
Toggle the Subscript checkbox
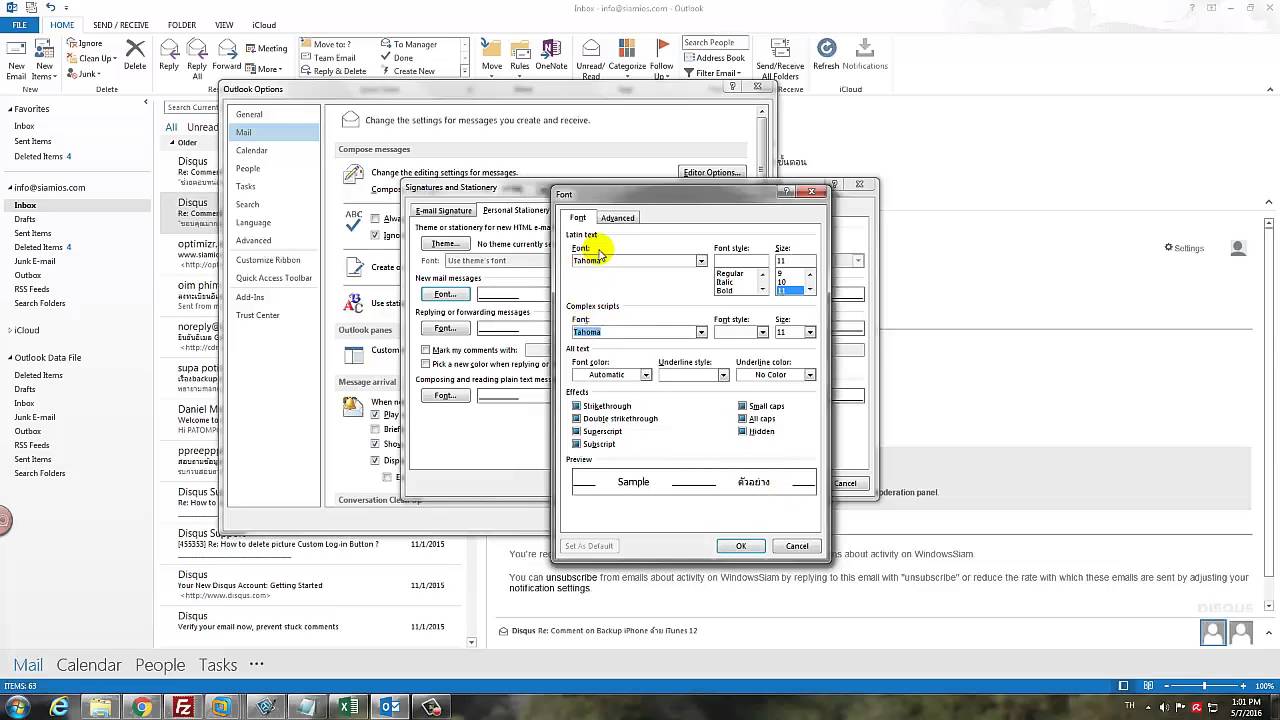coord(576,444)
